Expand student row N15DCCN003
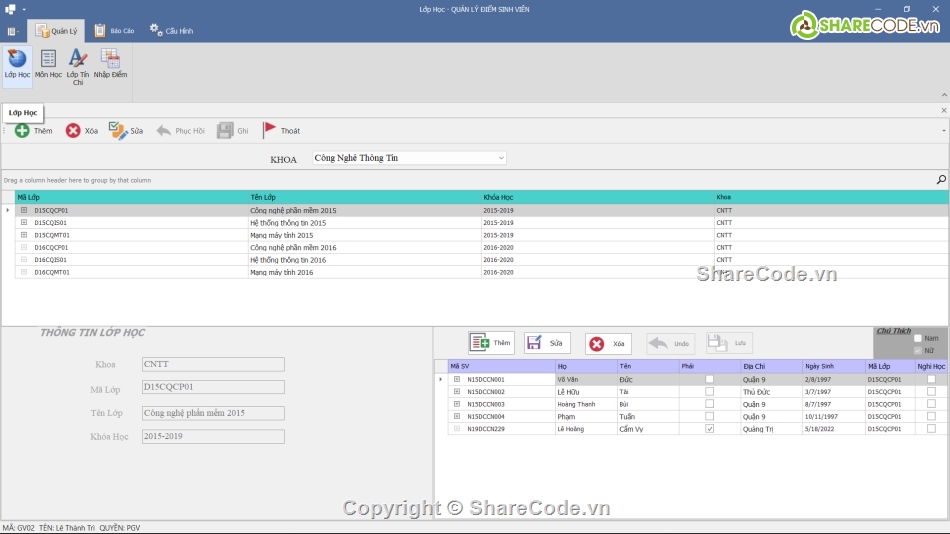 point(457,404)
